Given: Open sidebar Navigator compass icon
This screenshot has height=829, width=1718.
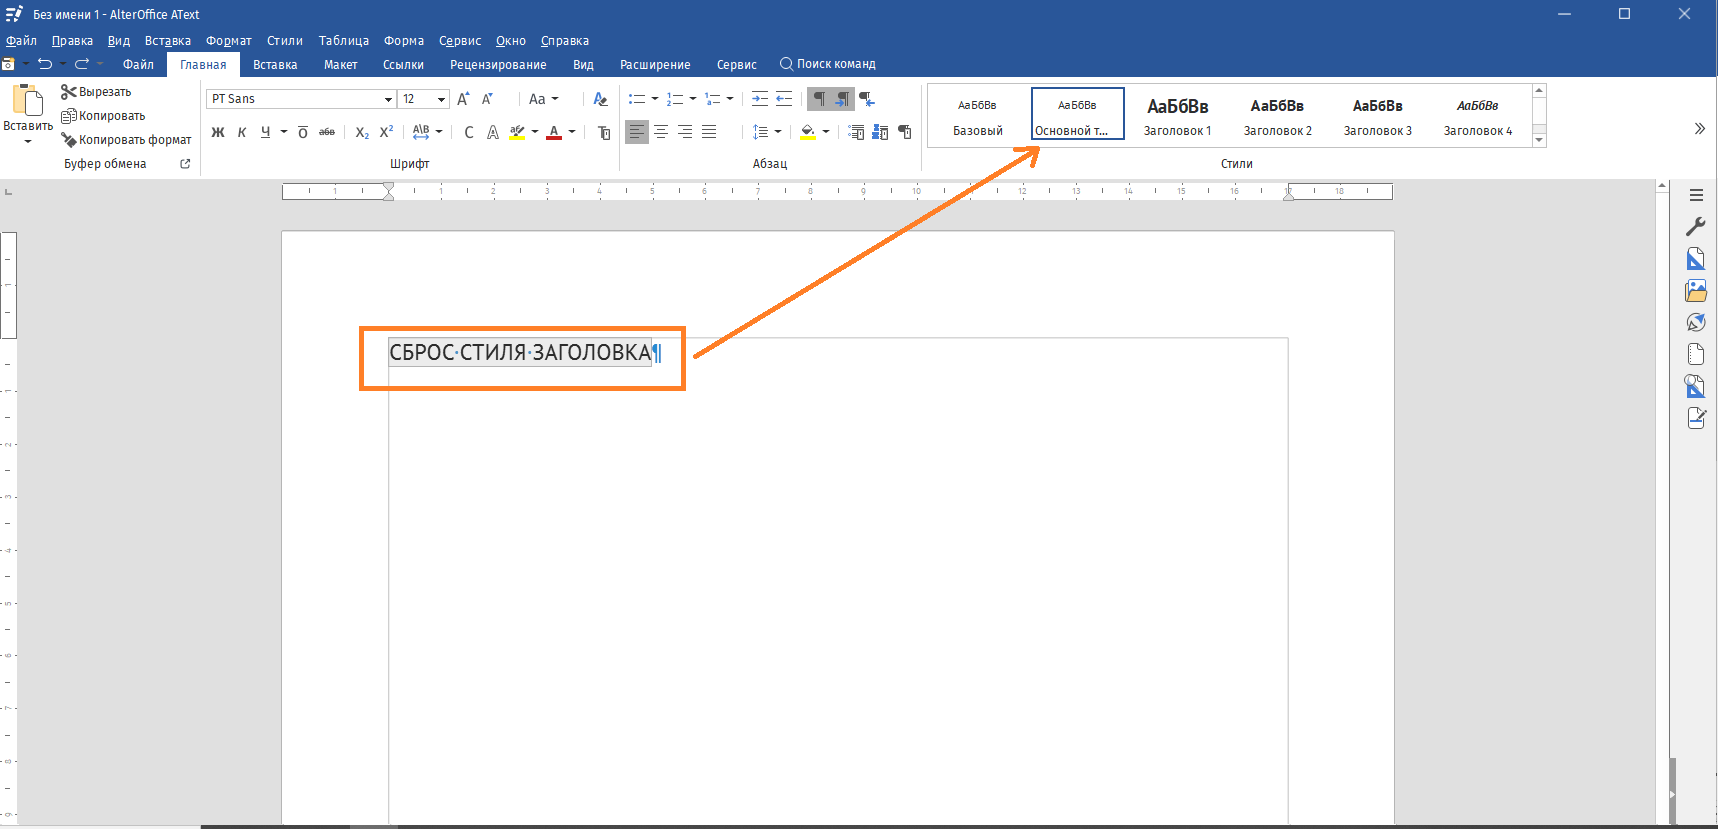Looking at the screenshot, I should tap(1696, 322).
